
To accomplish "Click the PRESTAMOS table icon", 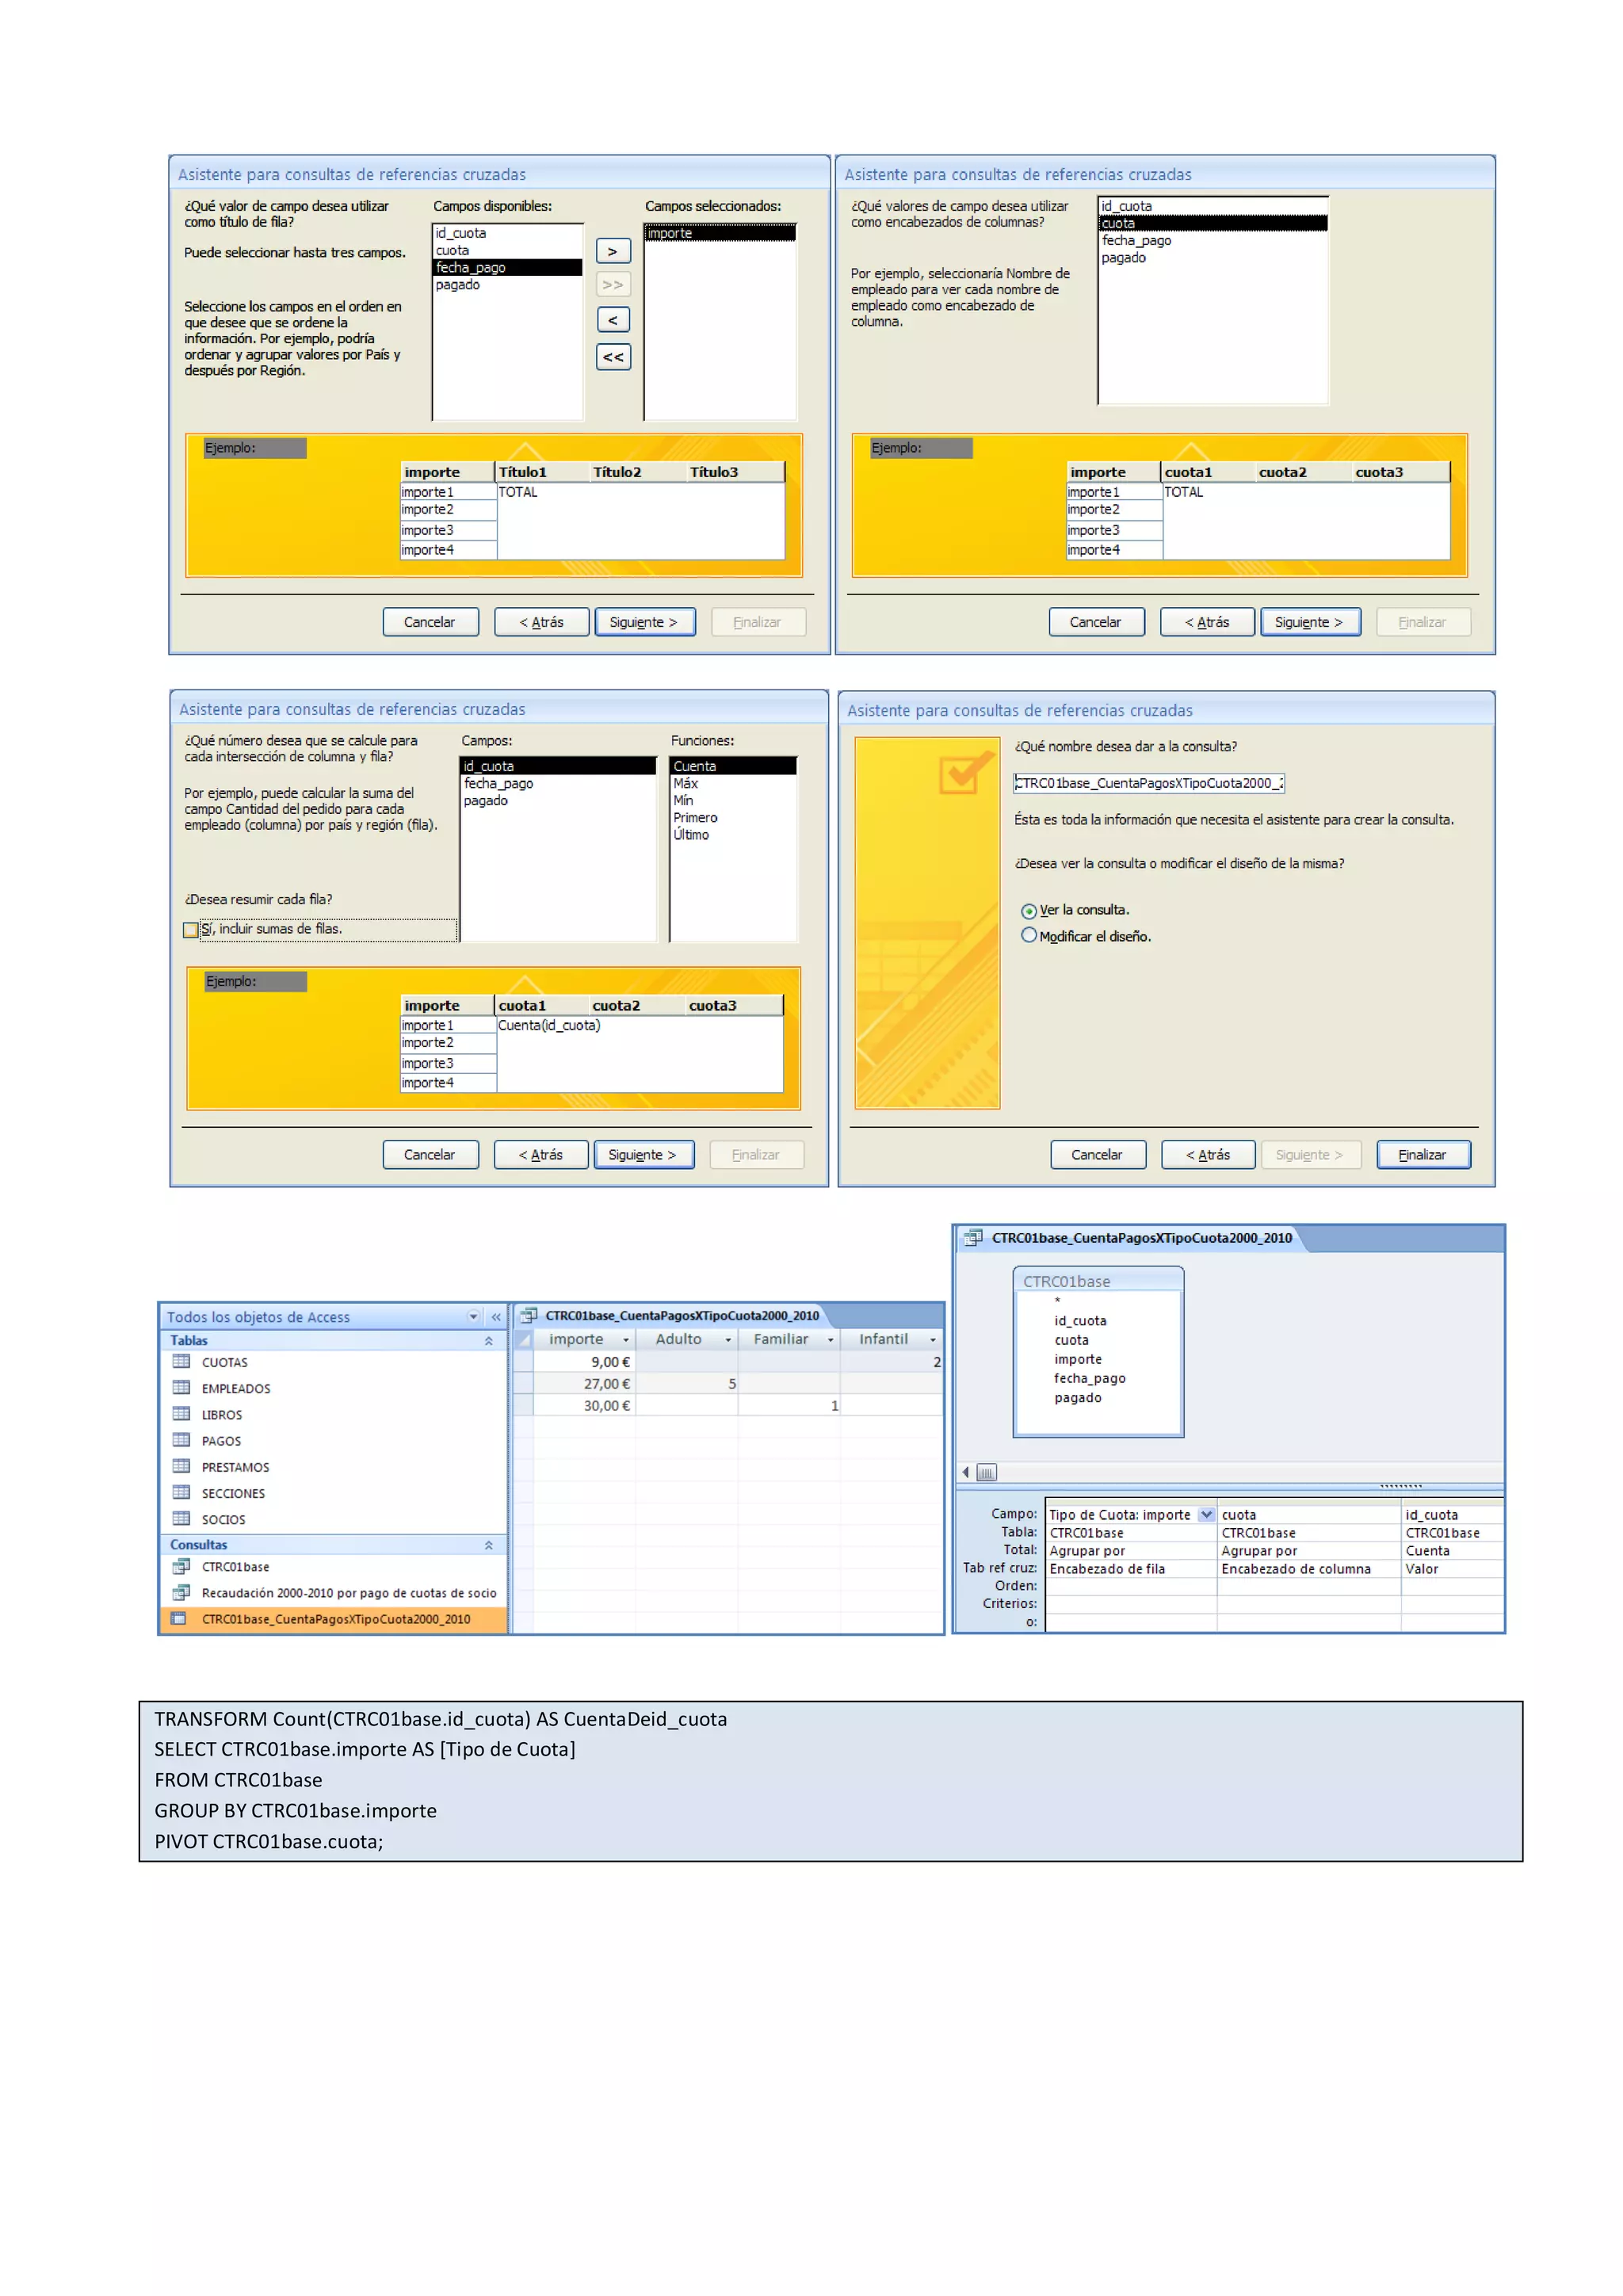I will click(x=181, y=1466).
